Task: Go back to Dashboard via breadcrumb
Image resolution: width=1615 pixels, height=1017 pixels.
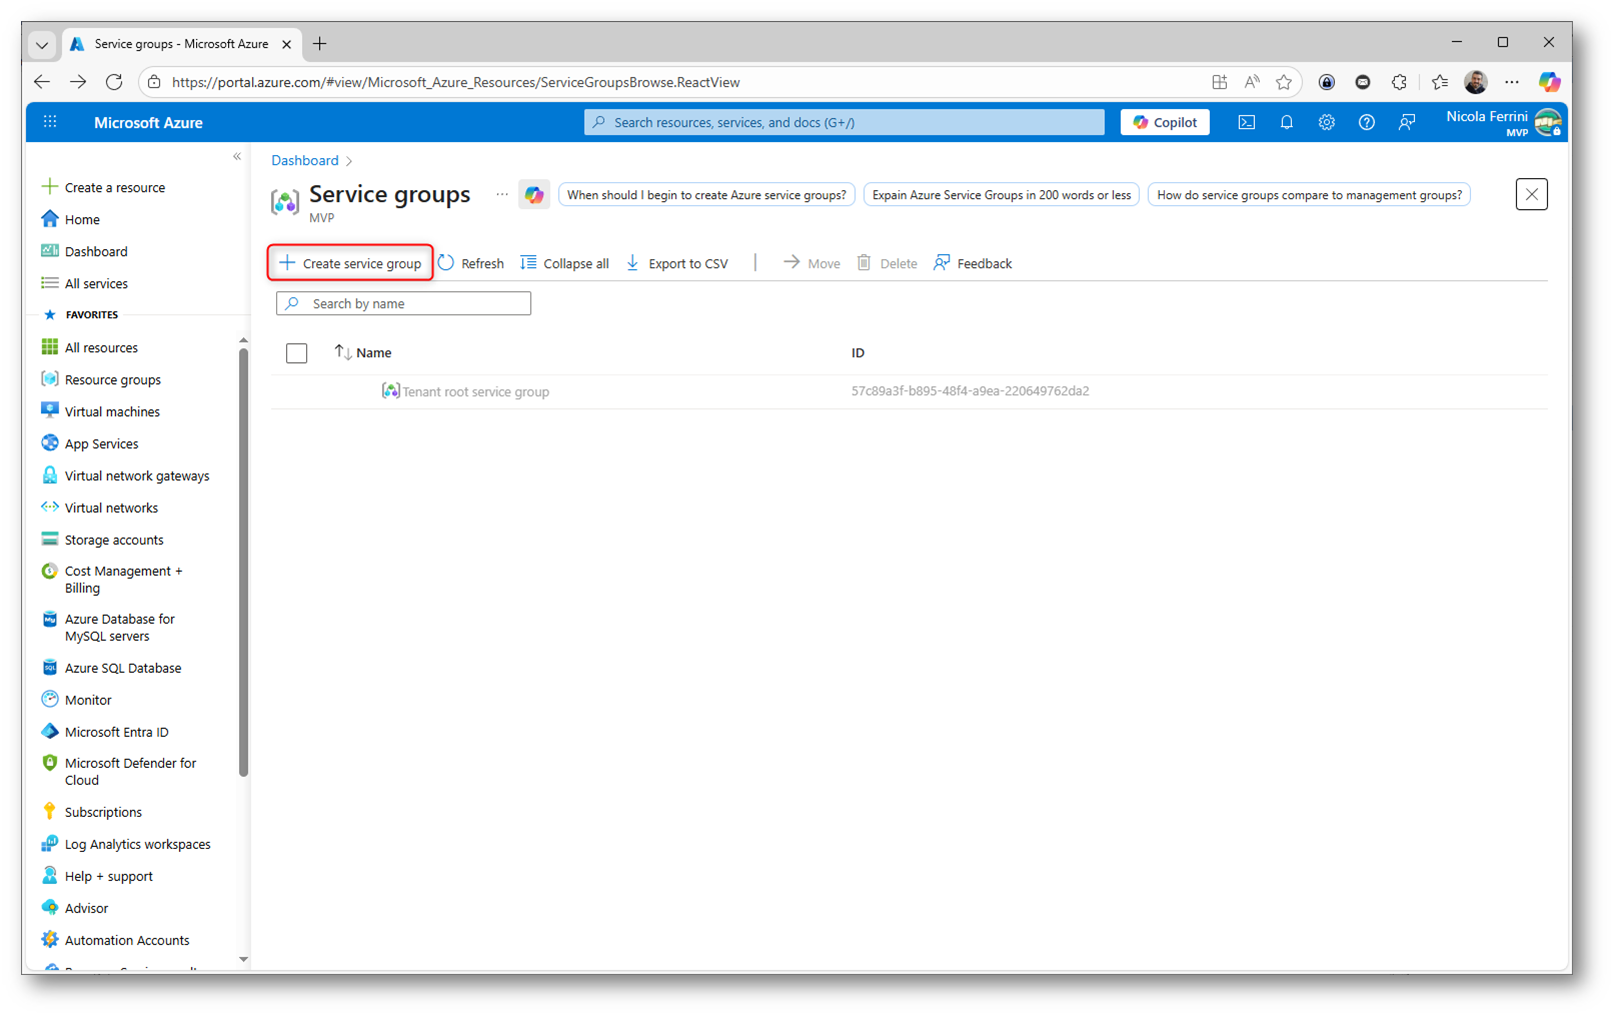Action: [x=305, y=160]
